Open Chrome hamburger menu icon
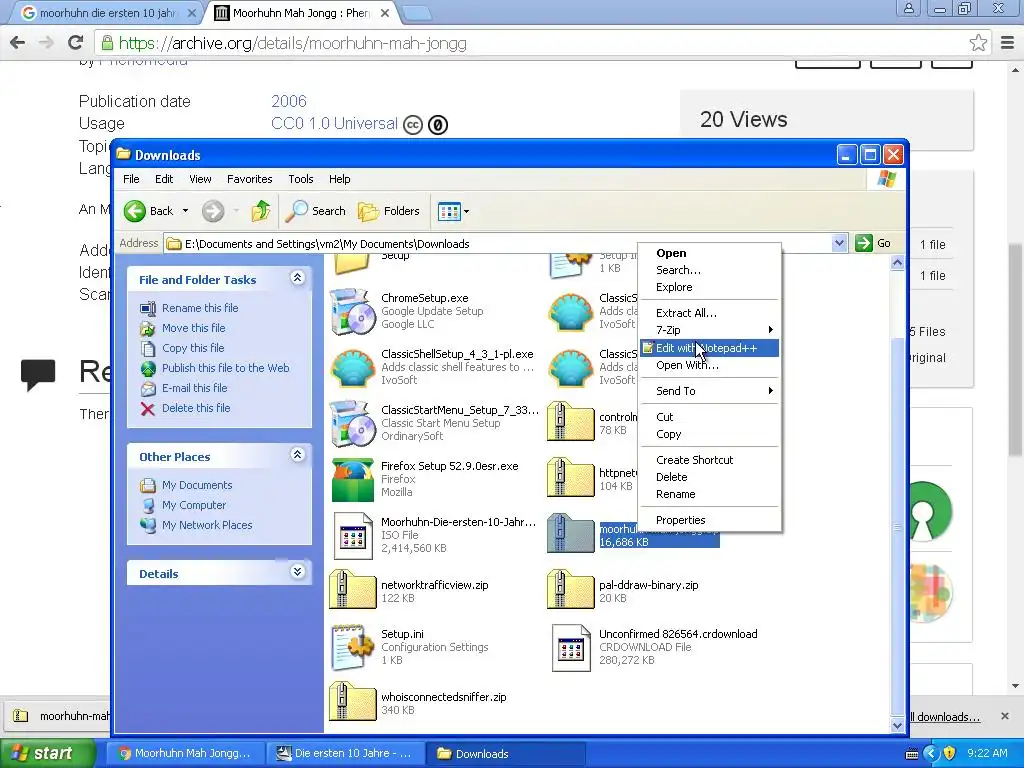Image resolution: width=1024 pixels, height=768 pixels. pos(1008,43)
